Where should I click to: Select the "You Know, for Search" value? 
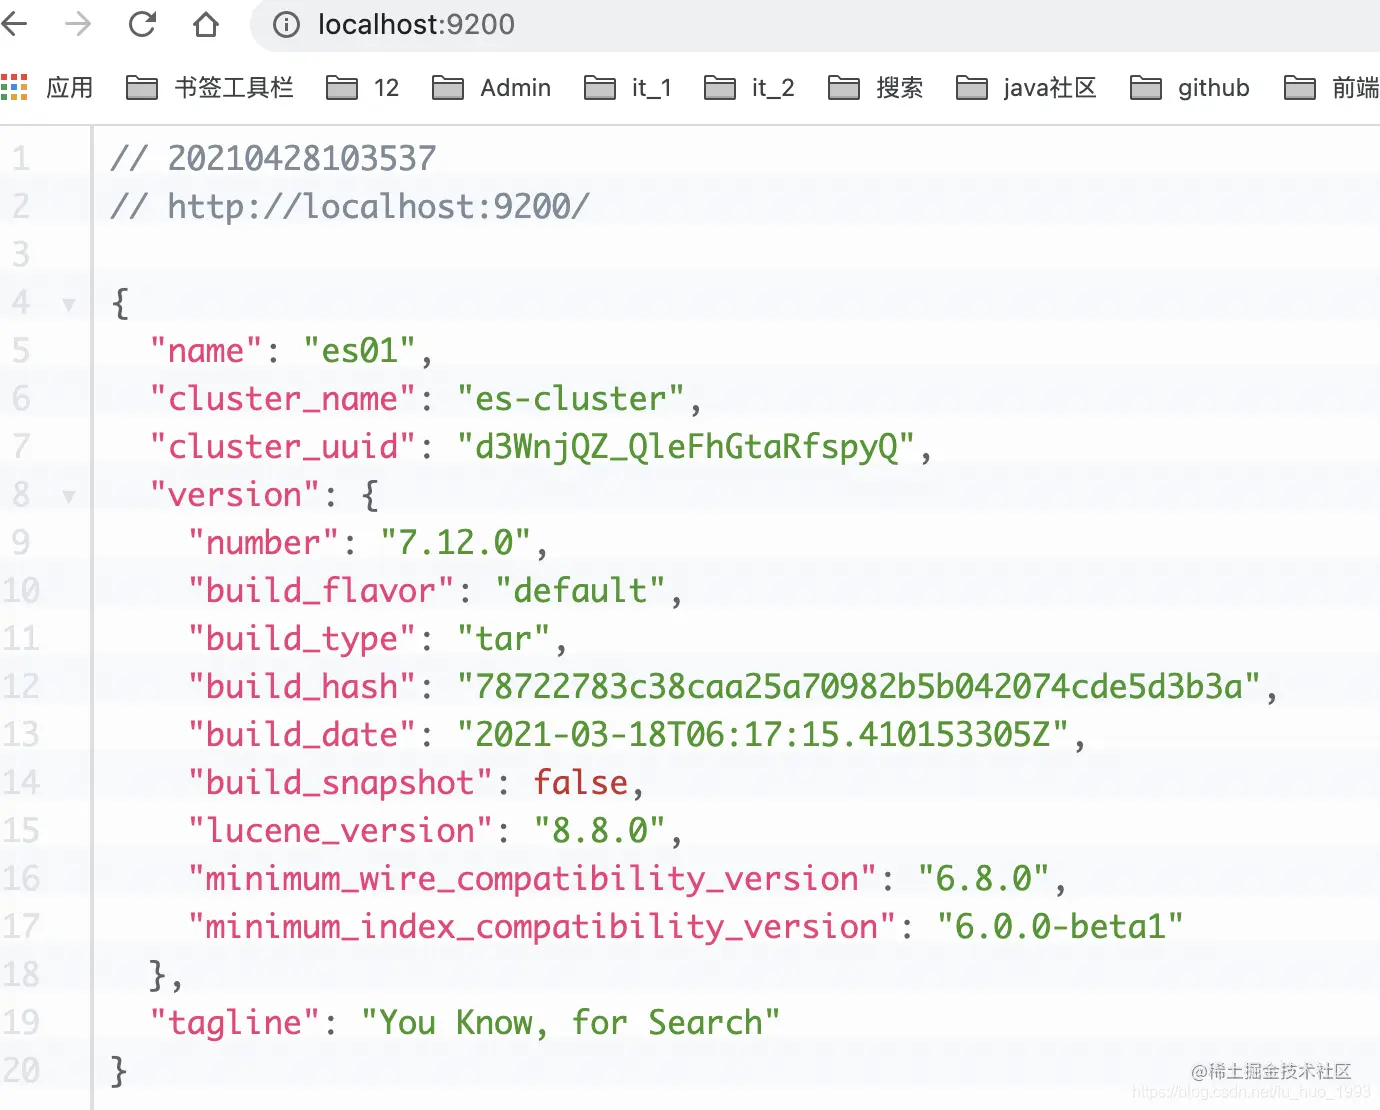click(x=571, y=1023)
